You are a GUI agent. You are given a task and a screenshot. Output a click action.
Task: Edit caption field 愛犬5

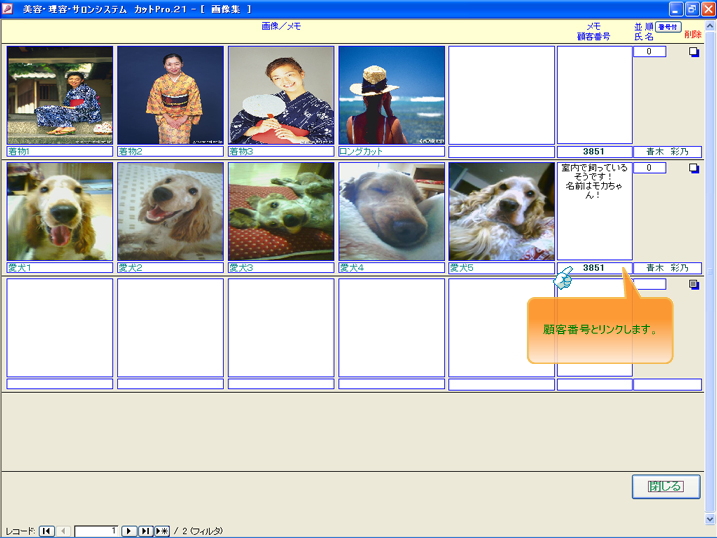(502, 267)
